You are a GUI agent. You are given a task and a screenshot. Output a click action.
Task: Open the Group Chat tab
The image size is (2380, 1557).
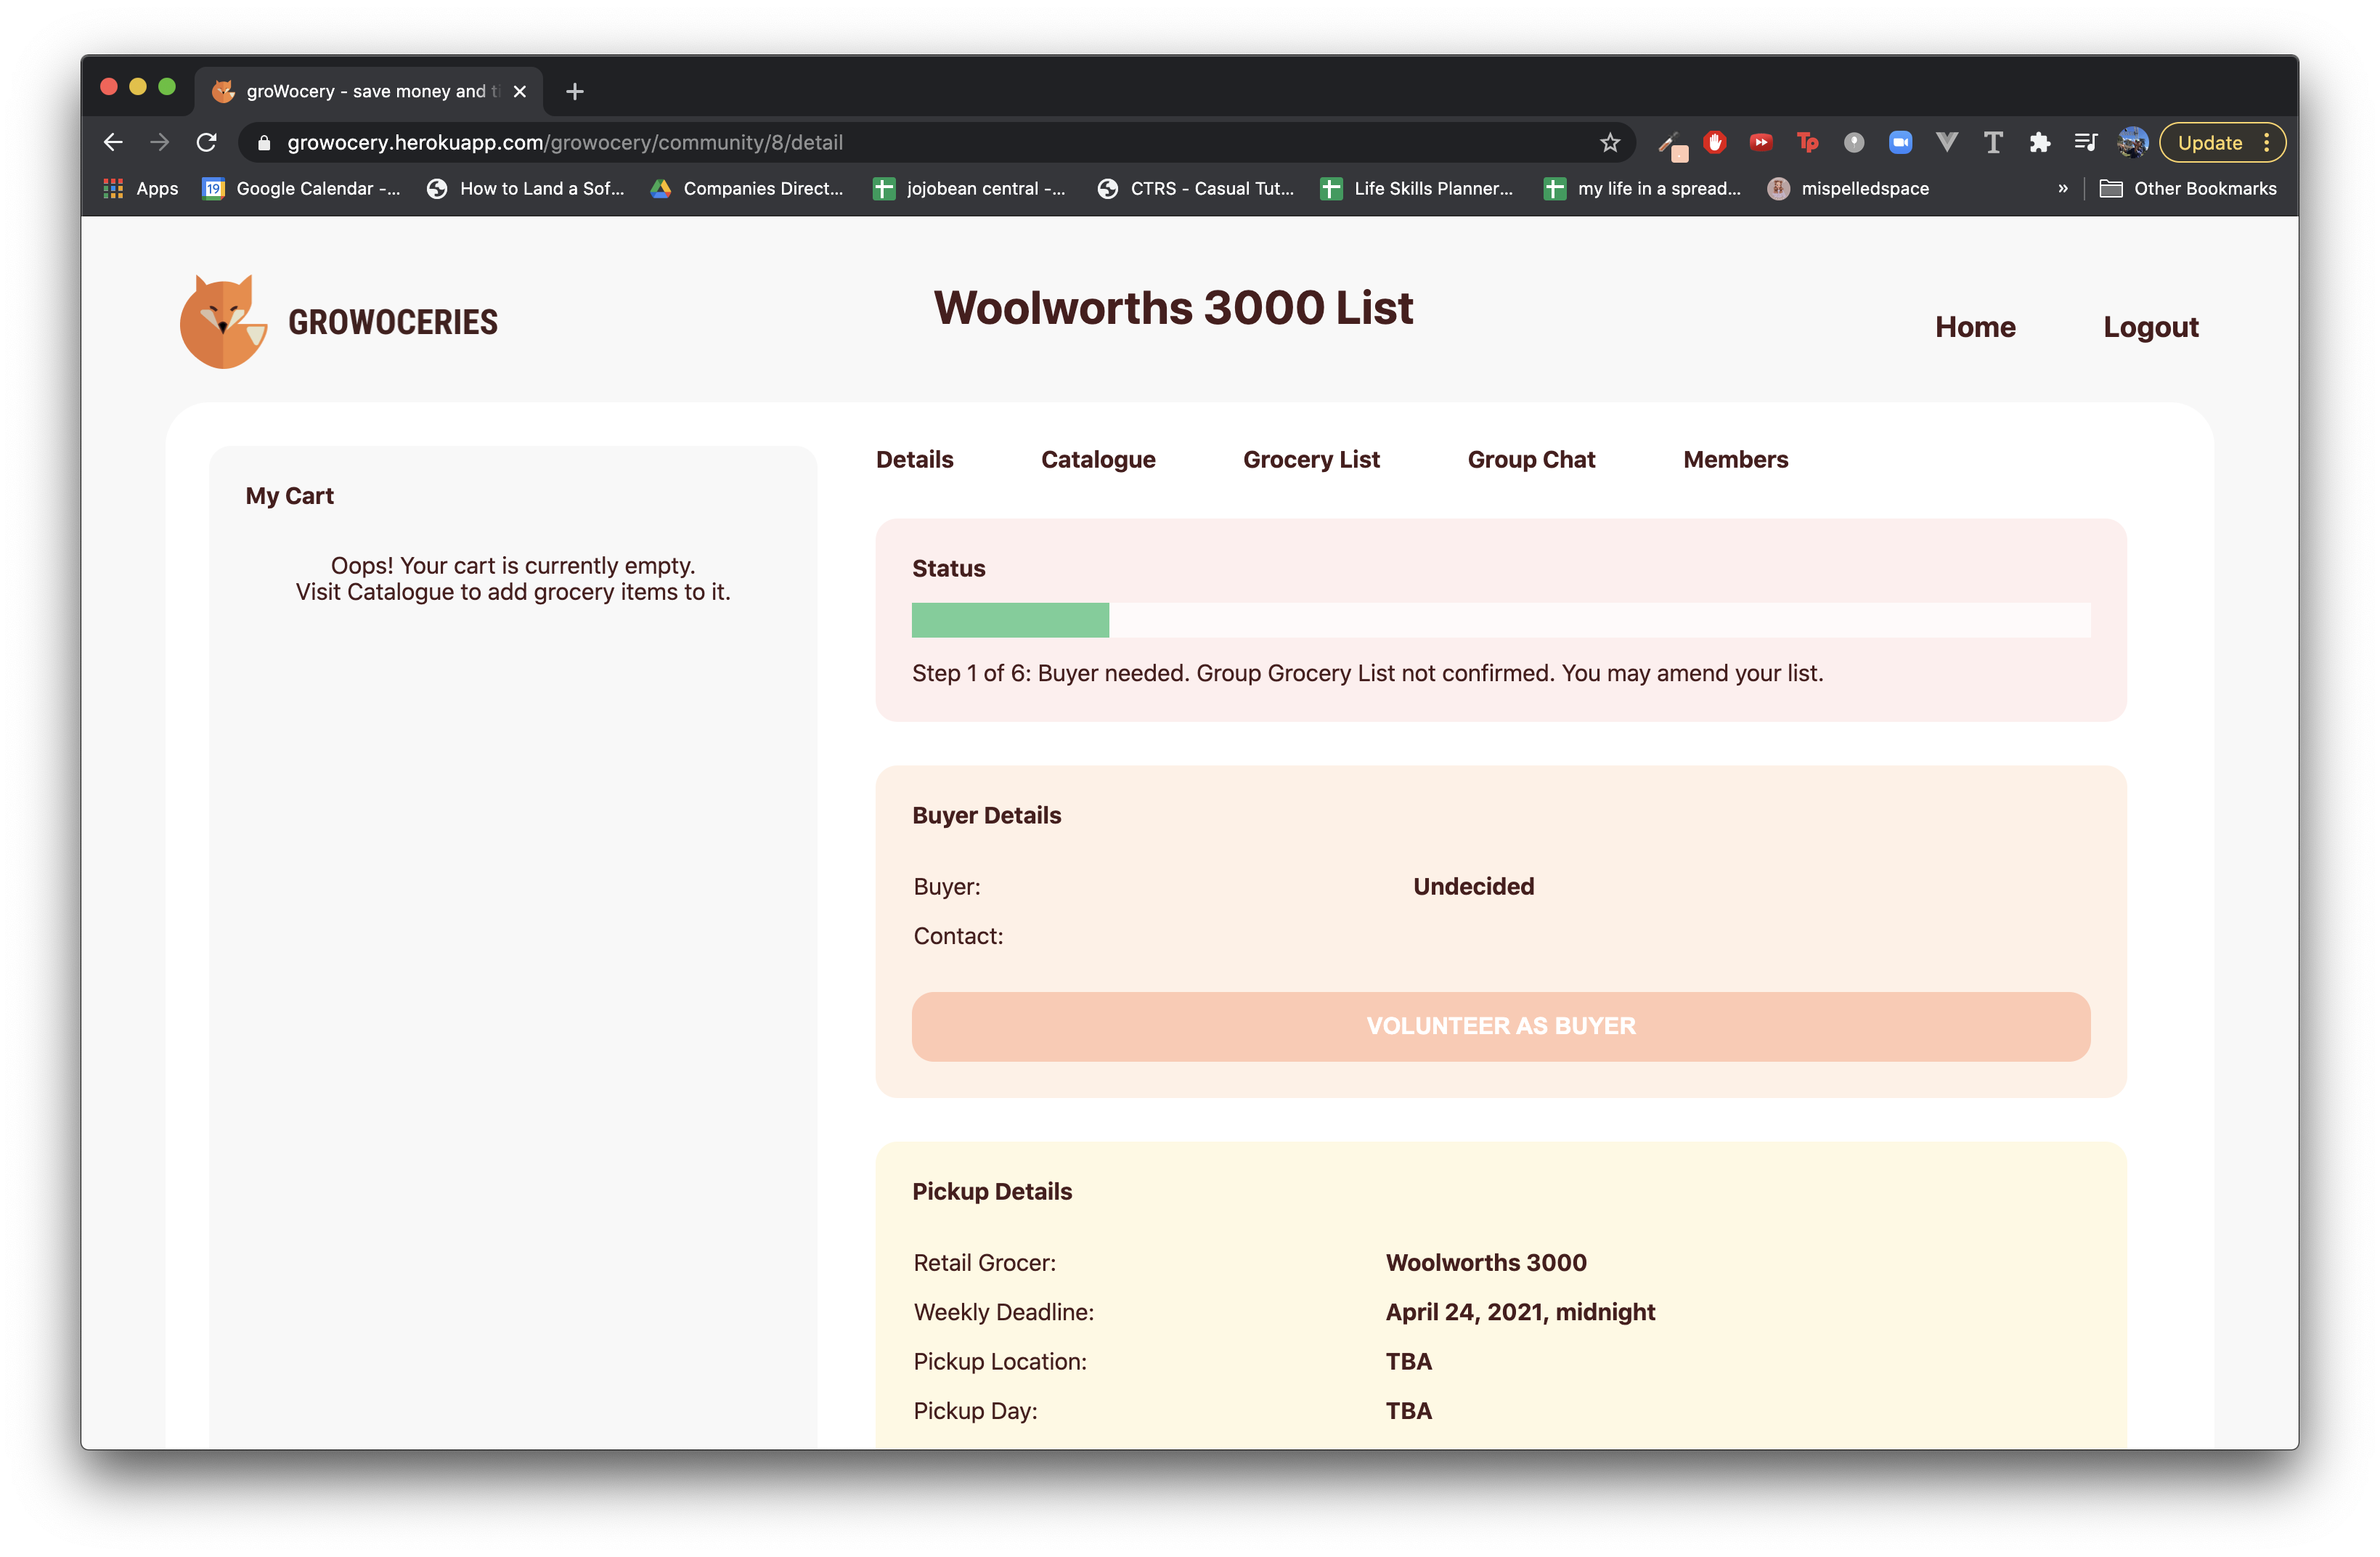pos(1530,460)
